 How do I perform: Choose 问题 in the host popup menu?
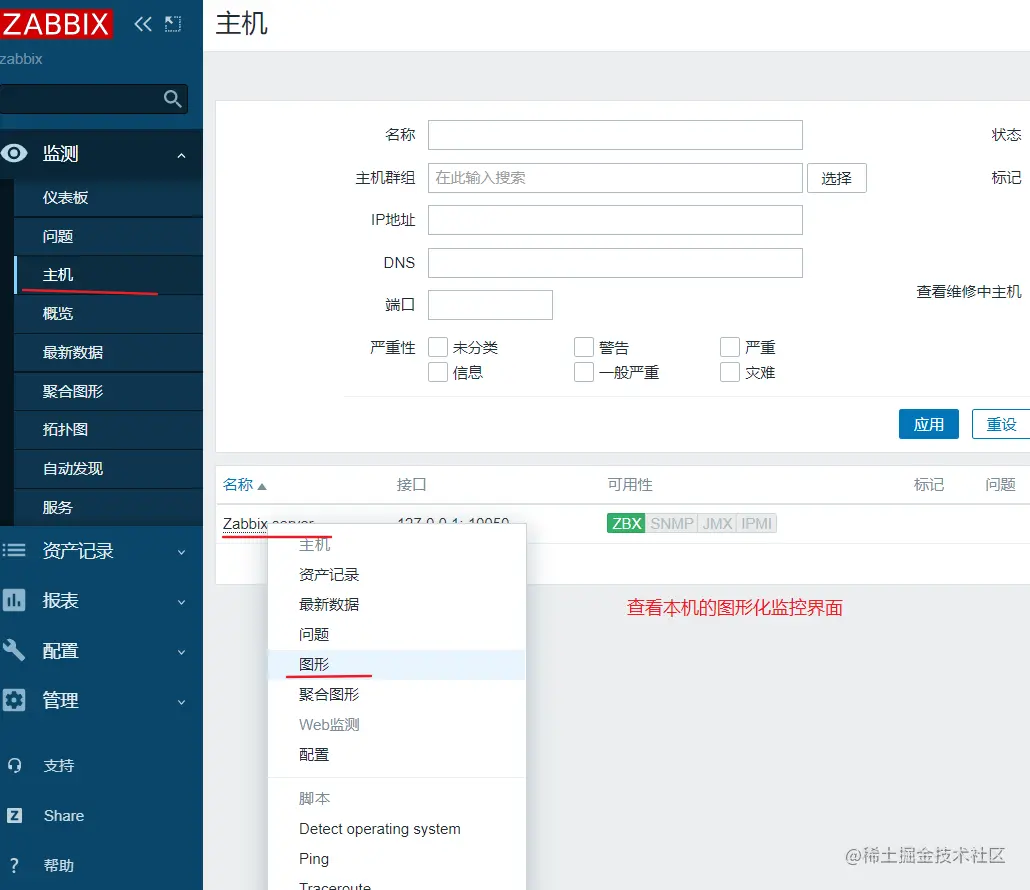(x=397, y=634)
